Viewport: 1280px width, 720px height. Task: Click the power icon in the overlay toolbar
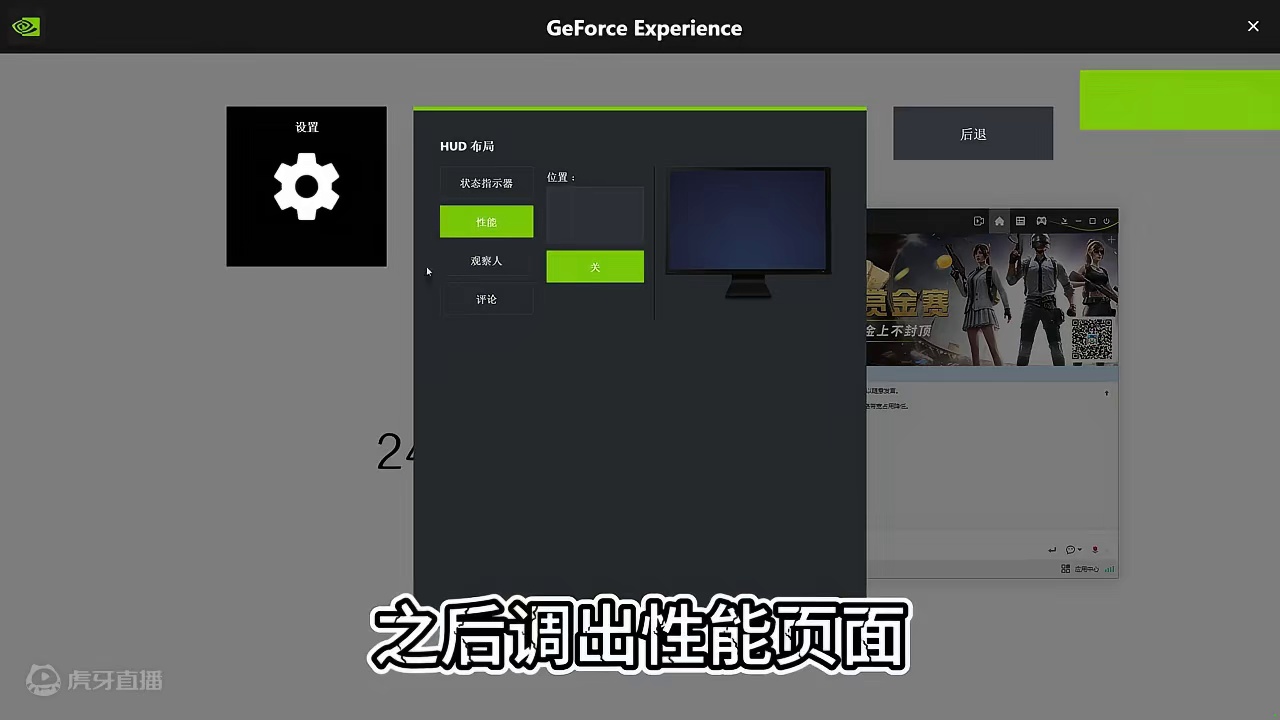click(1106, 221)
